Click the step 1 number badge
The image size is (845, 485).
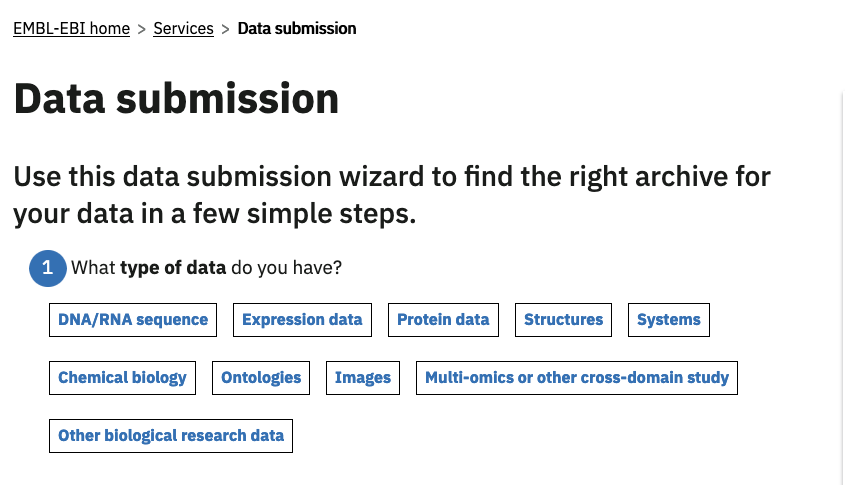tap(47, 268)
